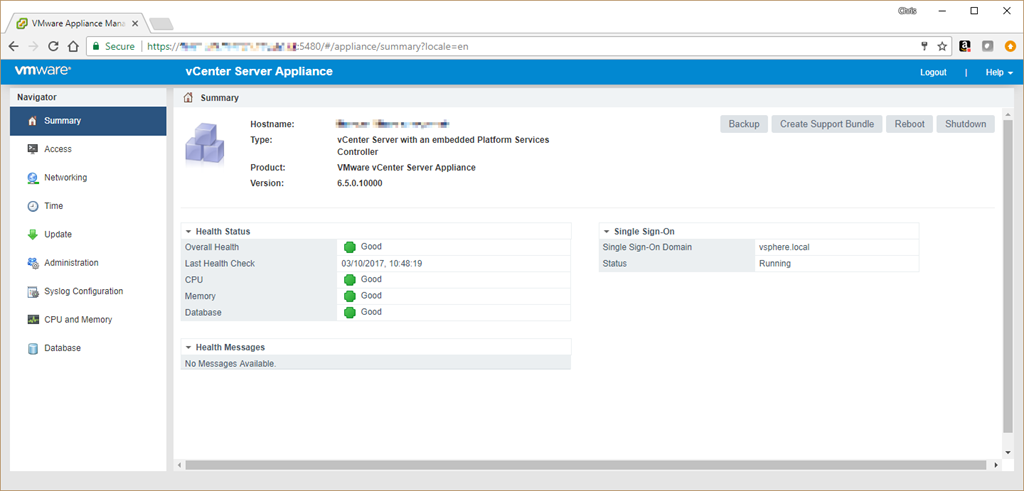Click the green Overall Health status icon
The height and width of the screenshot is (491, 1024).
(x=349, y=247)
